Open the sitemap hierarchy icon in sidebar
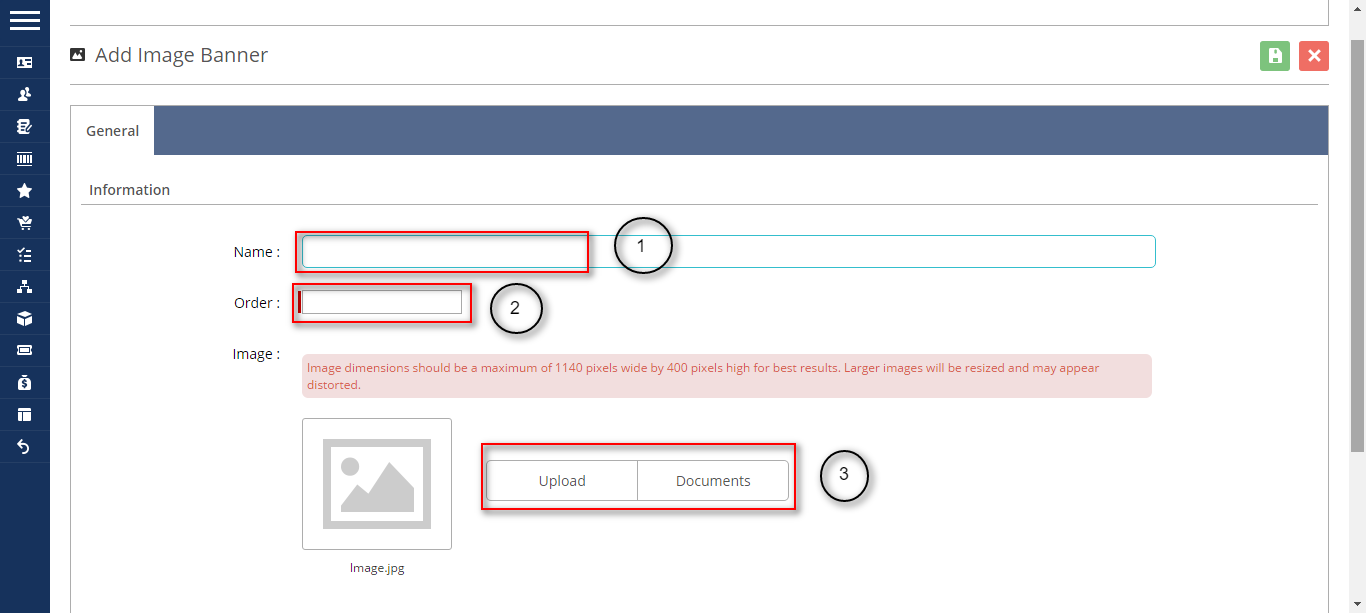This screenshot has height=613, width=1366. pos(24,286)
